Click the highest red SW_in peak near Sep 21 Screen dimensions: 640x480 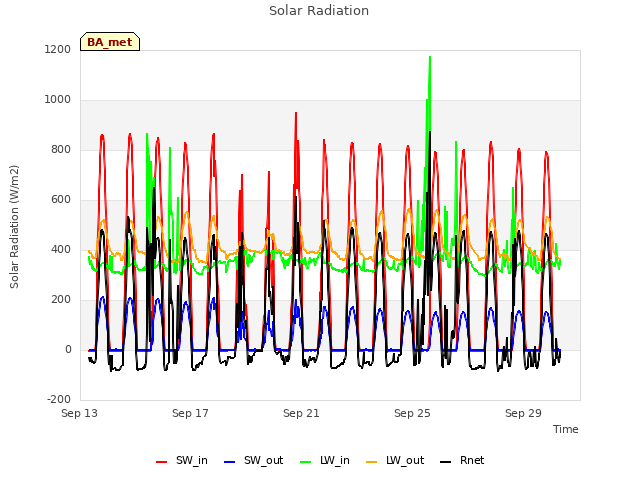pos(296,113)
